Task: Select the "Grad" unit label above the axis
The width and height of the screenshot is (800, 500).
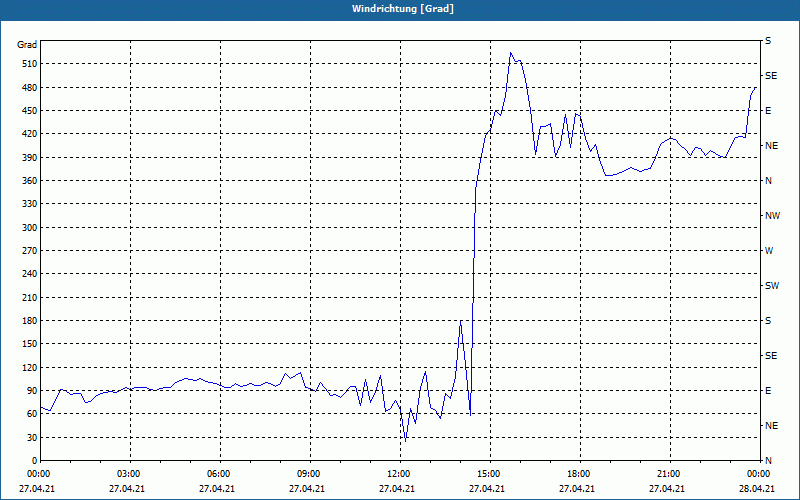Action: 27,45
